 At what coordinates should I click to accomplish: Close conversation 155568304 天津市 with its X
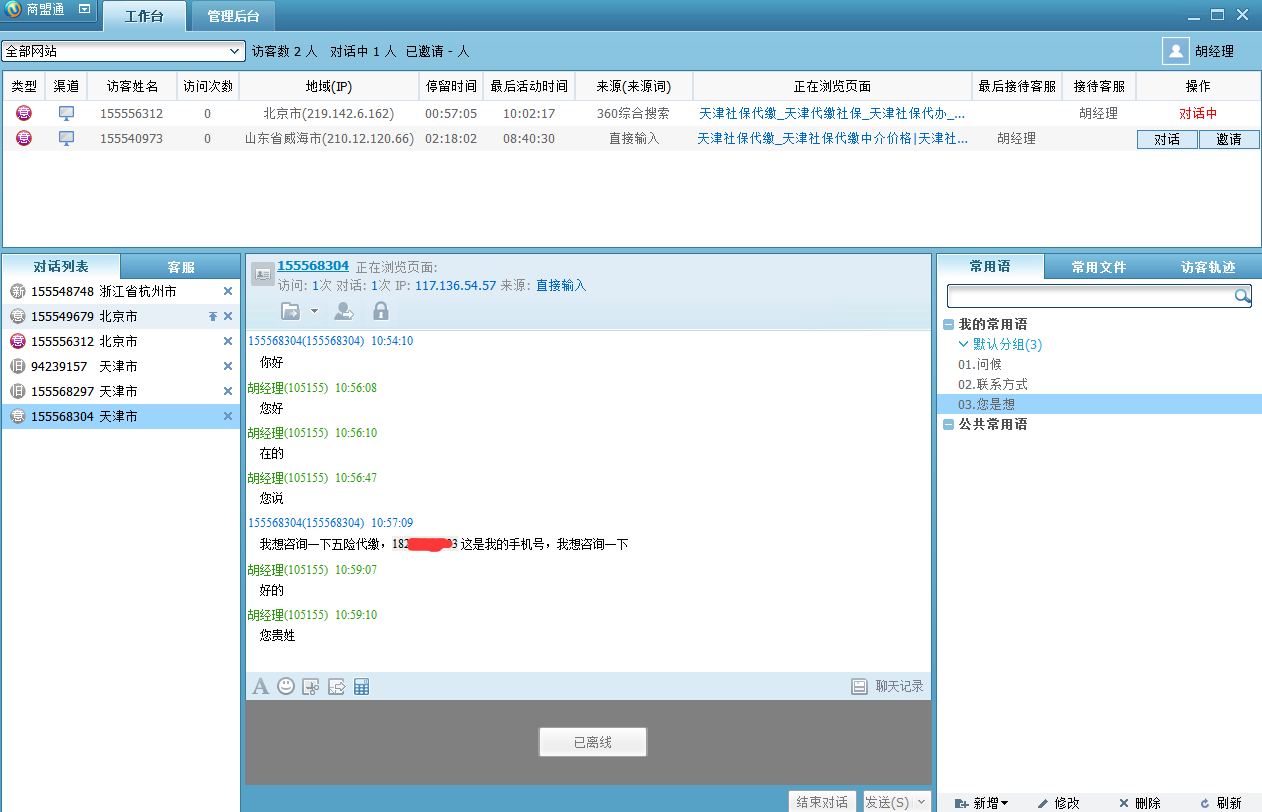(228, 416)
